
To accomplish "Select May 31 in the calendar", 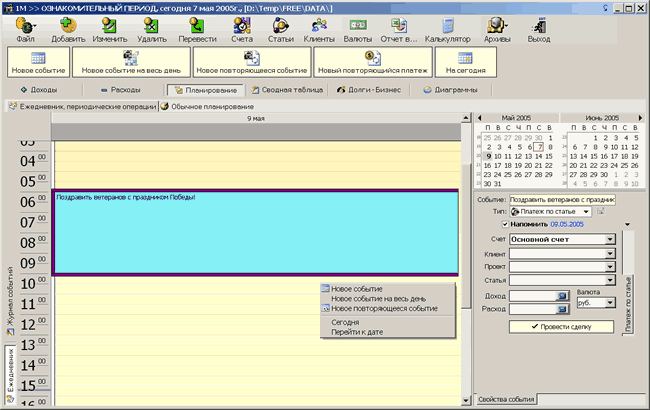I will (498, 184).
